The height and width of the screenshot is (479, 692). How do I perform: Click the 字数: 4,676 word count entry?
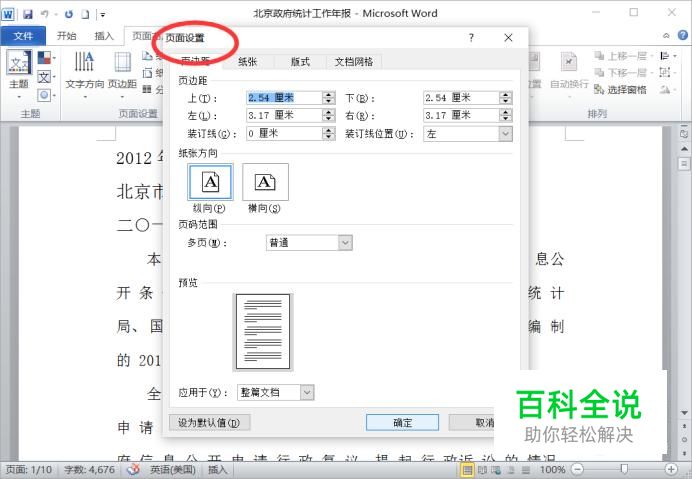(90, 470)
